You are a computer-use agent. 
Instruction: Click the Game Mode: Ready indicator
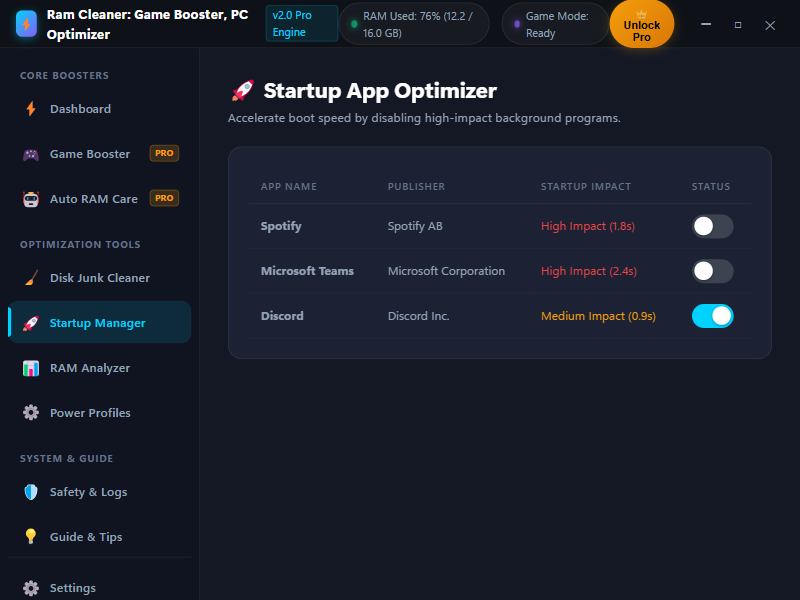click(555, 24)
